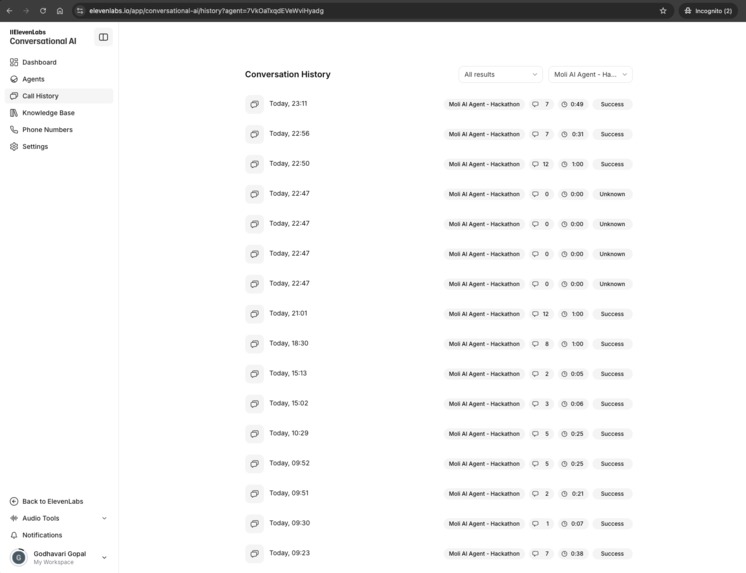Open conversation icon for Today, 09:51
The height and width of the screenshot is (573, 746).
coord(255,494)
